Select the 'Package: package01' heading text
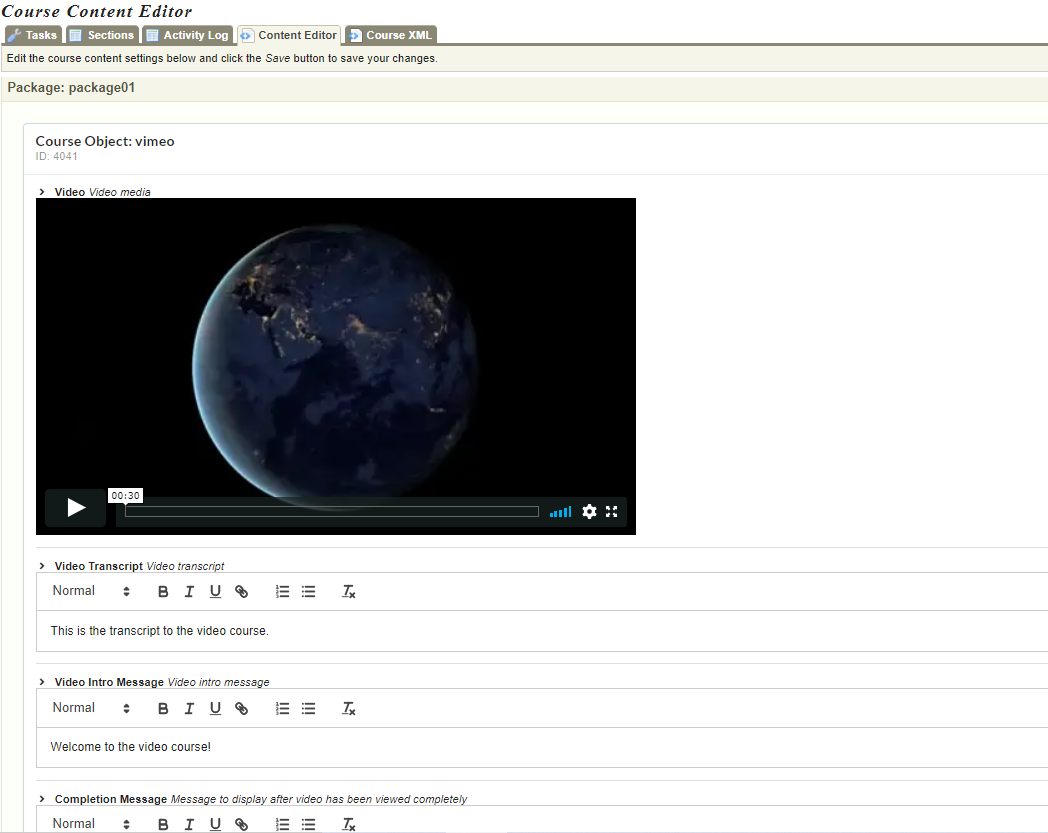This screenshot has height=833, width=1048. click(72, 88)
